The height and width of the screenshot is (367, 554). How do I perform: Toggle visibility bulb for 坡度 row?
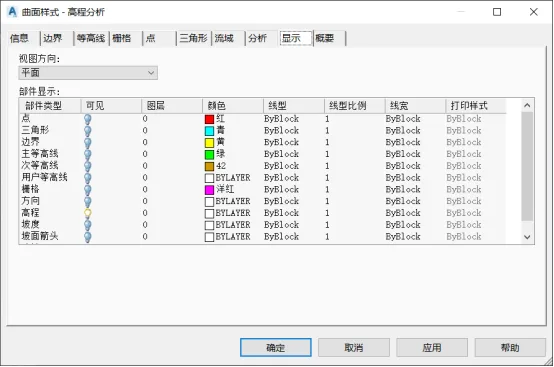tap(88, 225)
